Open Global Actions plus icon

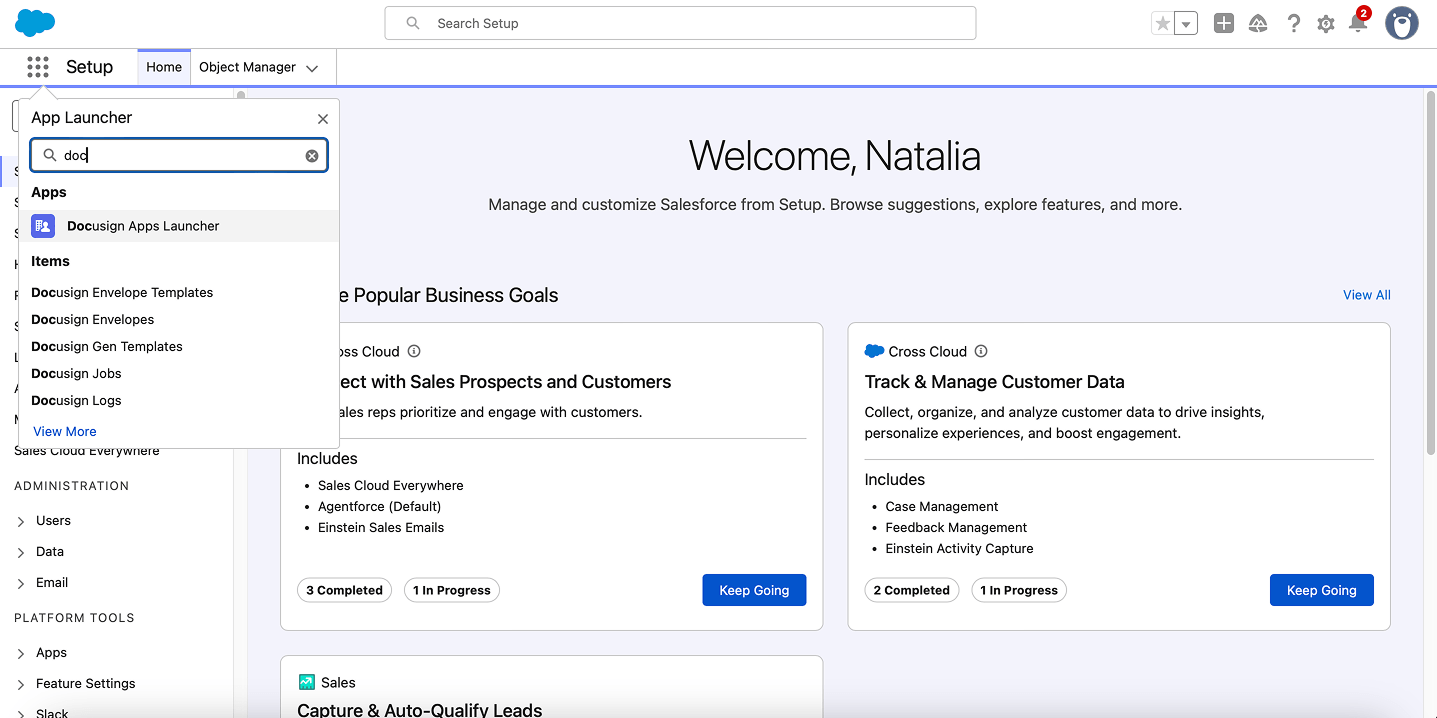(x=1224, y=23)
